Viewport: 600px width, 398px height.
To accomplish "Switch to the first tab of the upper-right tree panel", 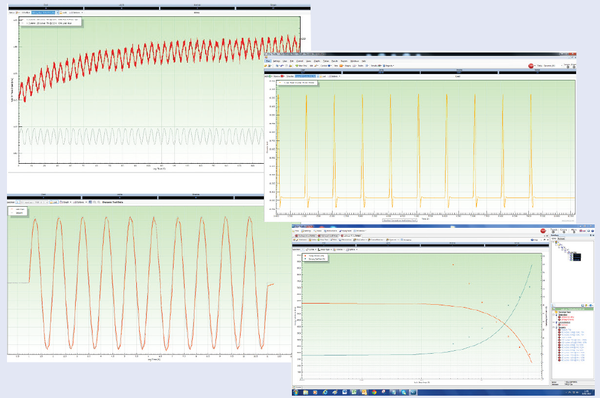I will click(x=554, y=238).
